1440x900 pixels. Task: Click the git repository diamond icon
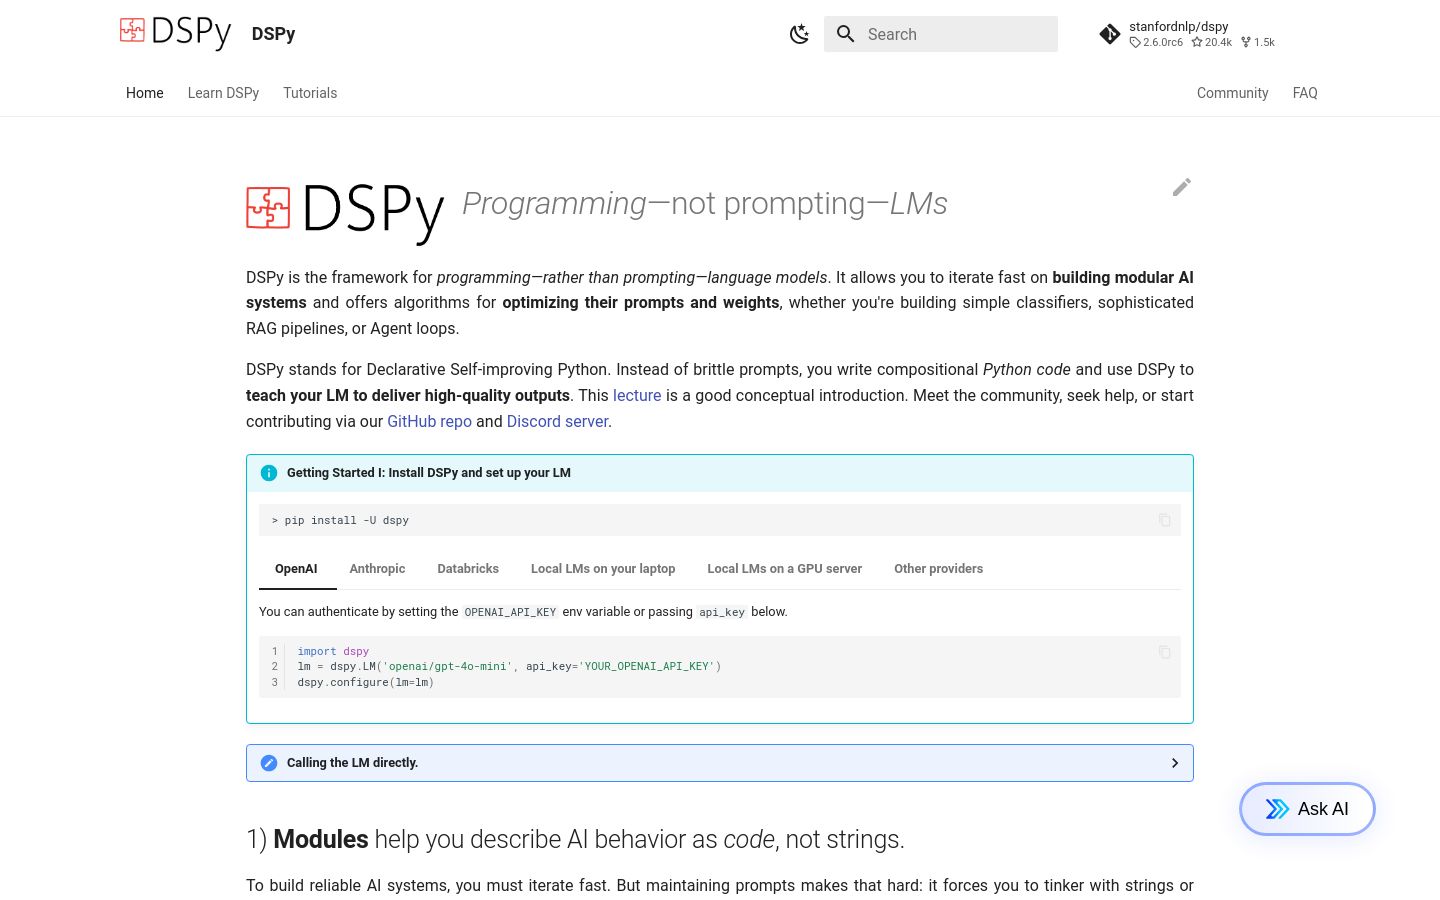pyautogui.click(x=1110, y=34)
